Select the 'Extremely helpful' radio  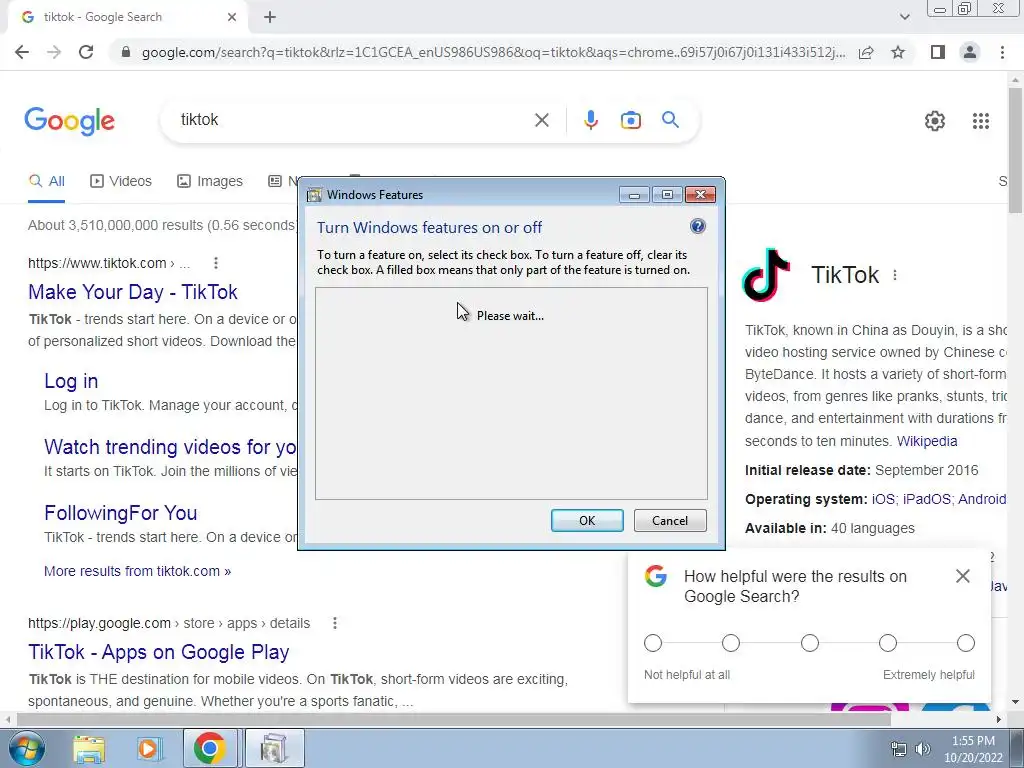[966, 643]
